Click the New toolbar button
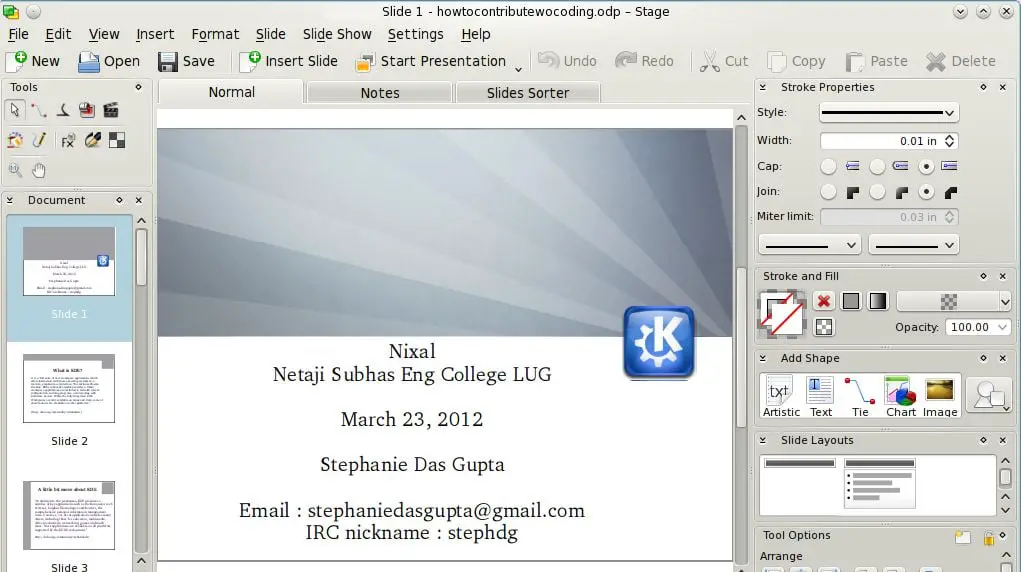This screenshot has width=1021, height=572. [x=33, y=61]
